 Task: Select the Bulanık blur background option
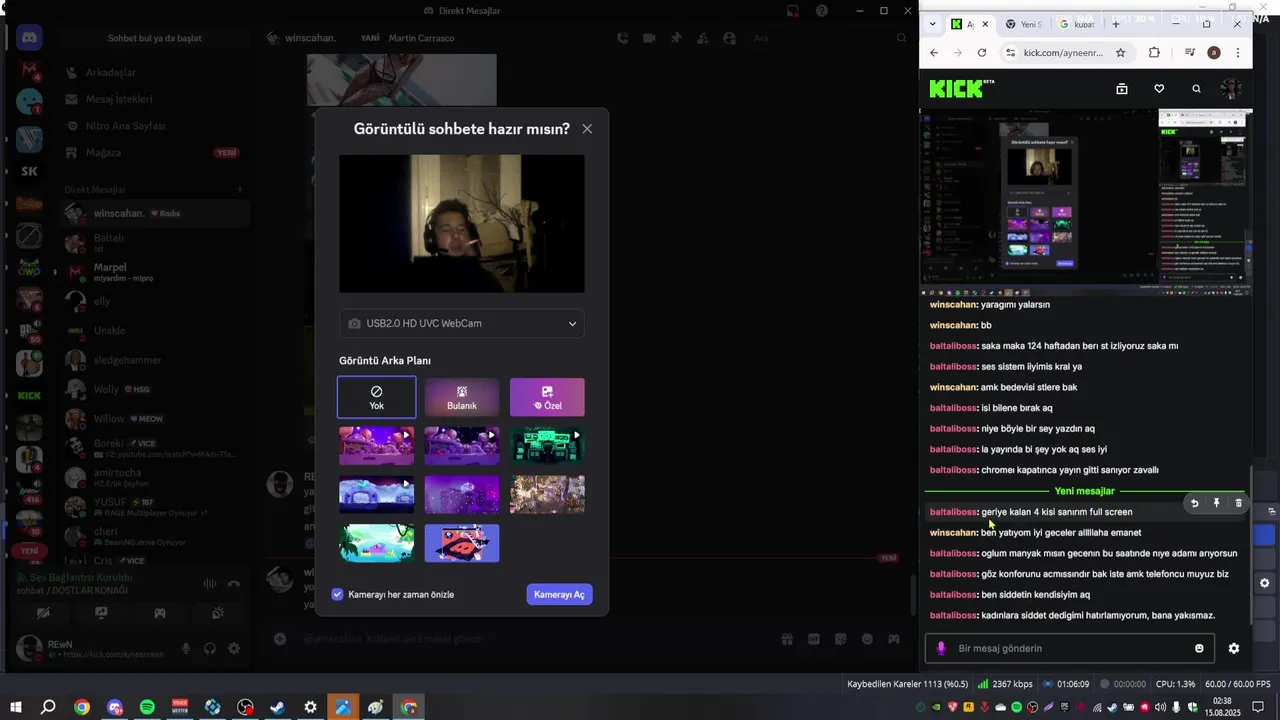click(462, 397)
